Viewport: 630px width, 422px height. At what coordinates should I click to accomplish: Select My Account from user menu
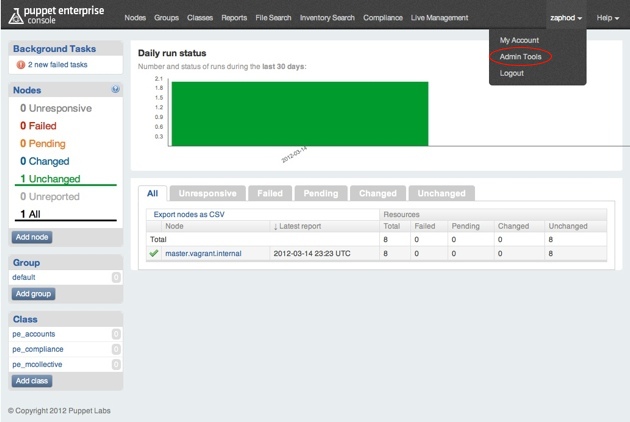519,40
